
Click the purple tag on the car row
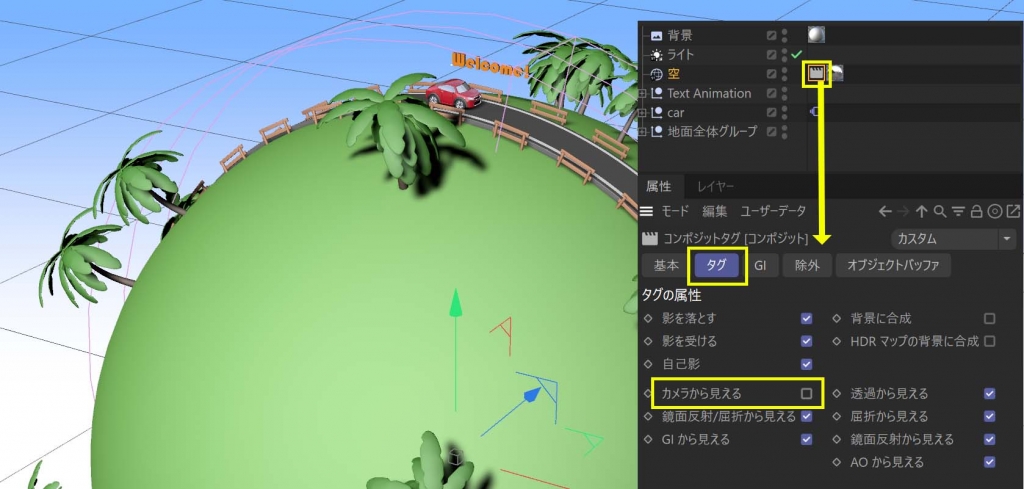click(813, 112)
